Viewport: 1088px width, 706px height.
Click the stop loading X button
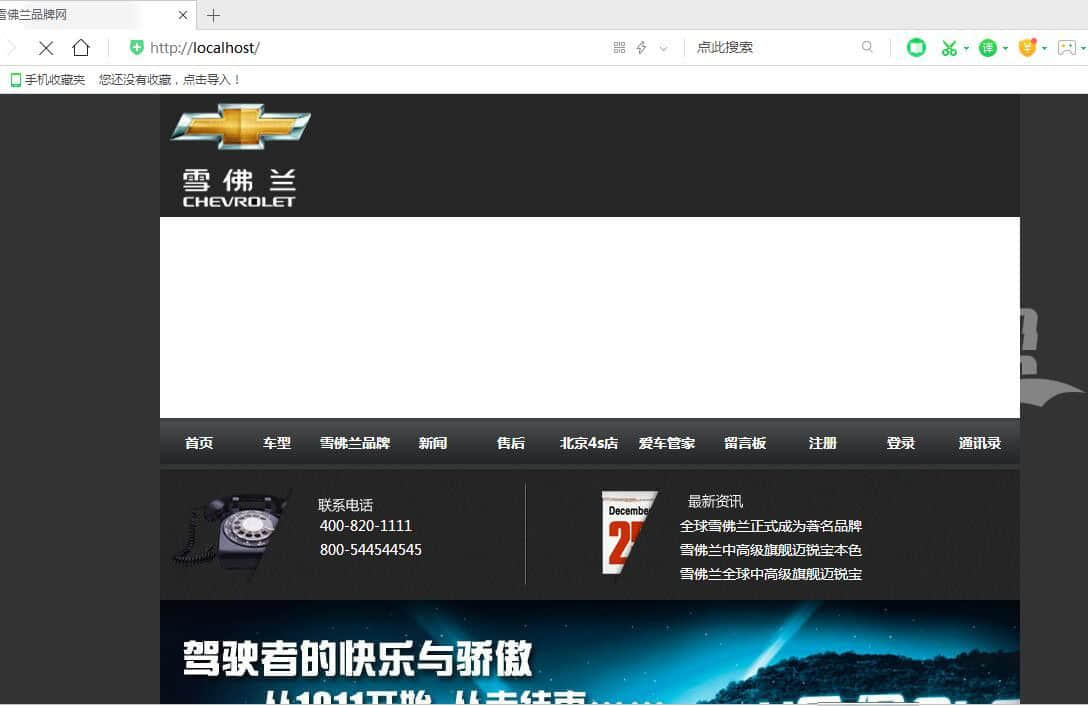(x=46, y=48)
